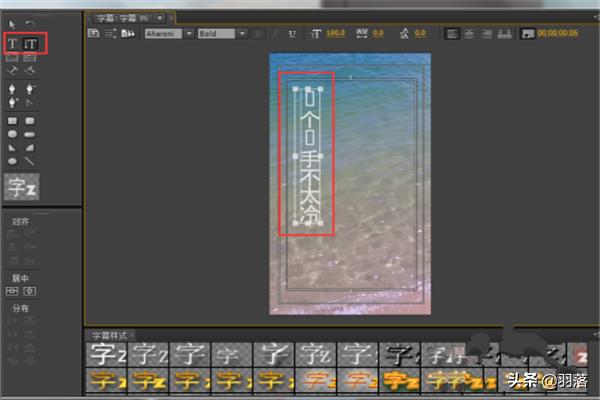Select the Rectangle shape tool
The image size is (600, 400).
pyautogui.click(x=12, y=121)
